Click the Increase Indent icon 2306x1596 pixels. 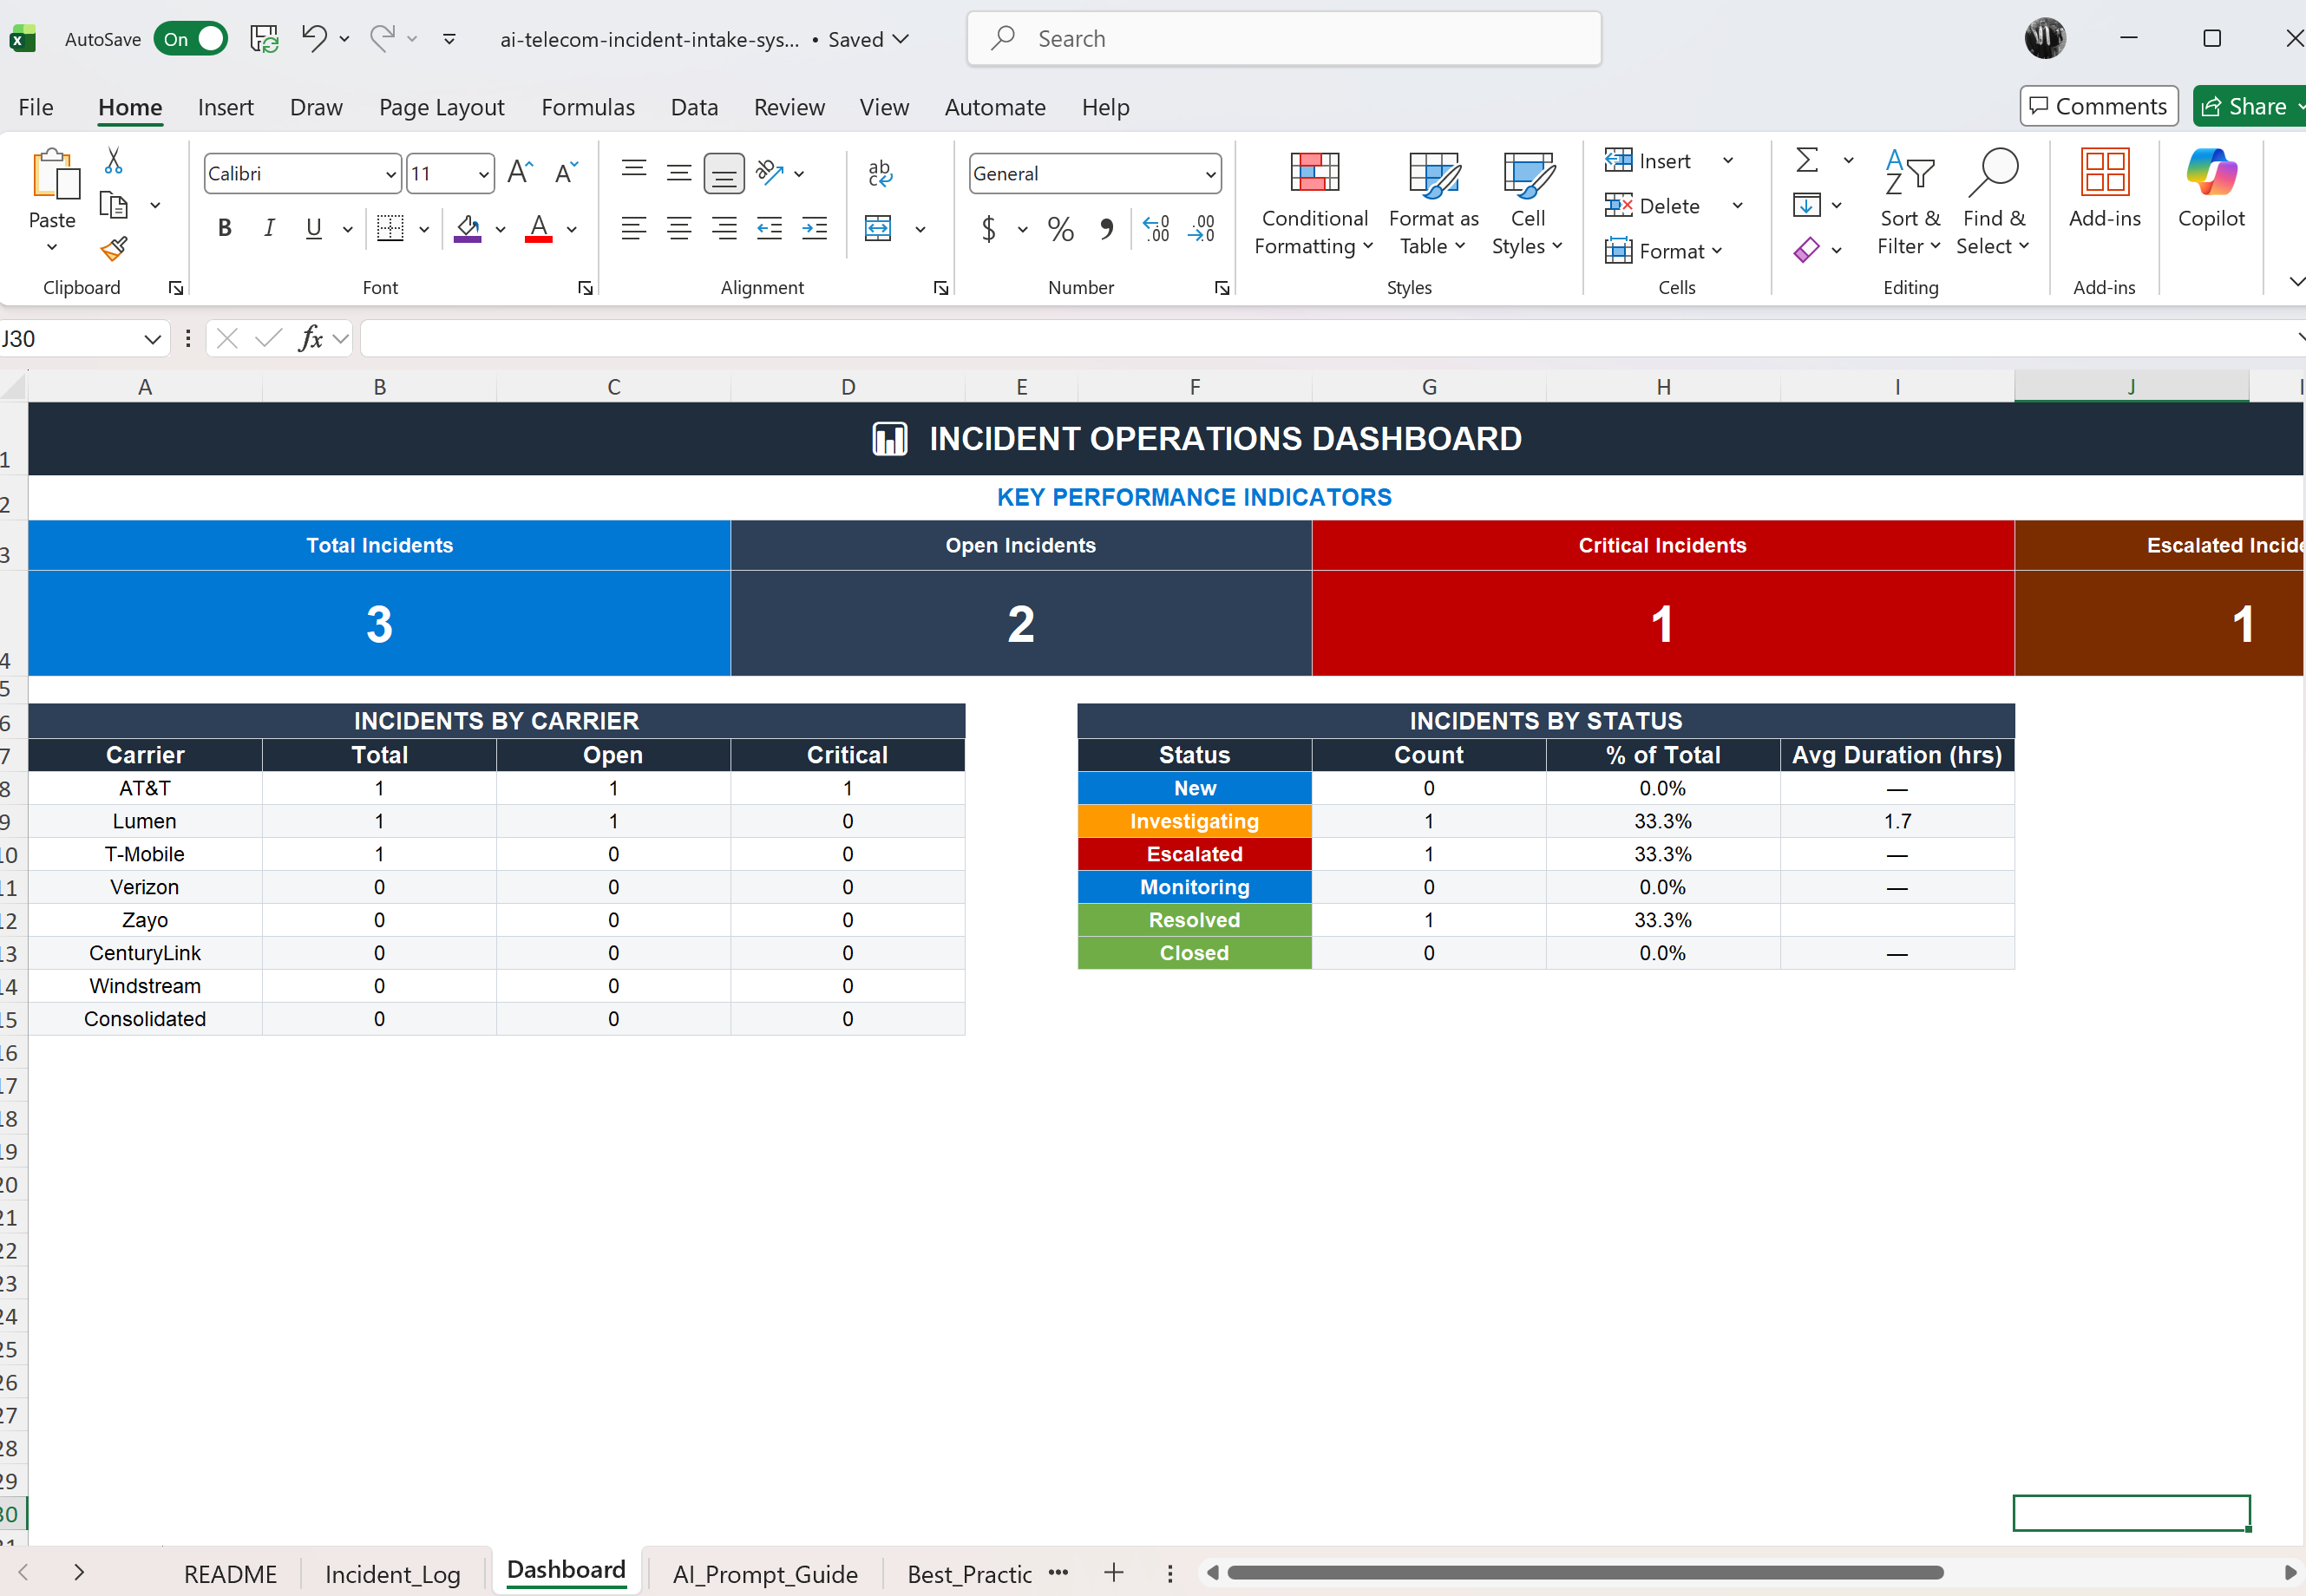[814, 229]
